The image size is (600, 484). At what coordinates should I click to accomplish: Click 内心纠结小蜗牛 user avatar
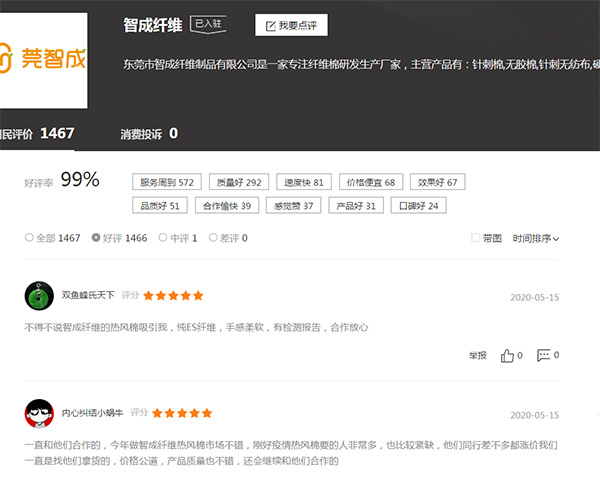[x=39, y=413]
